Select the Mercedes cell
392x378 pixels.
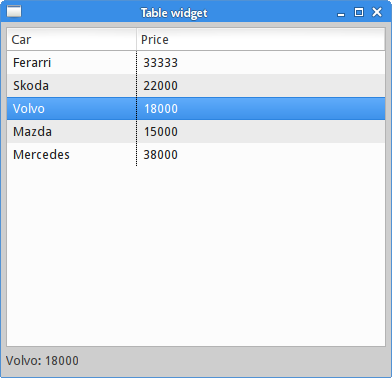(72, 155)
